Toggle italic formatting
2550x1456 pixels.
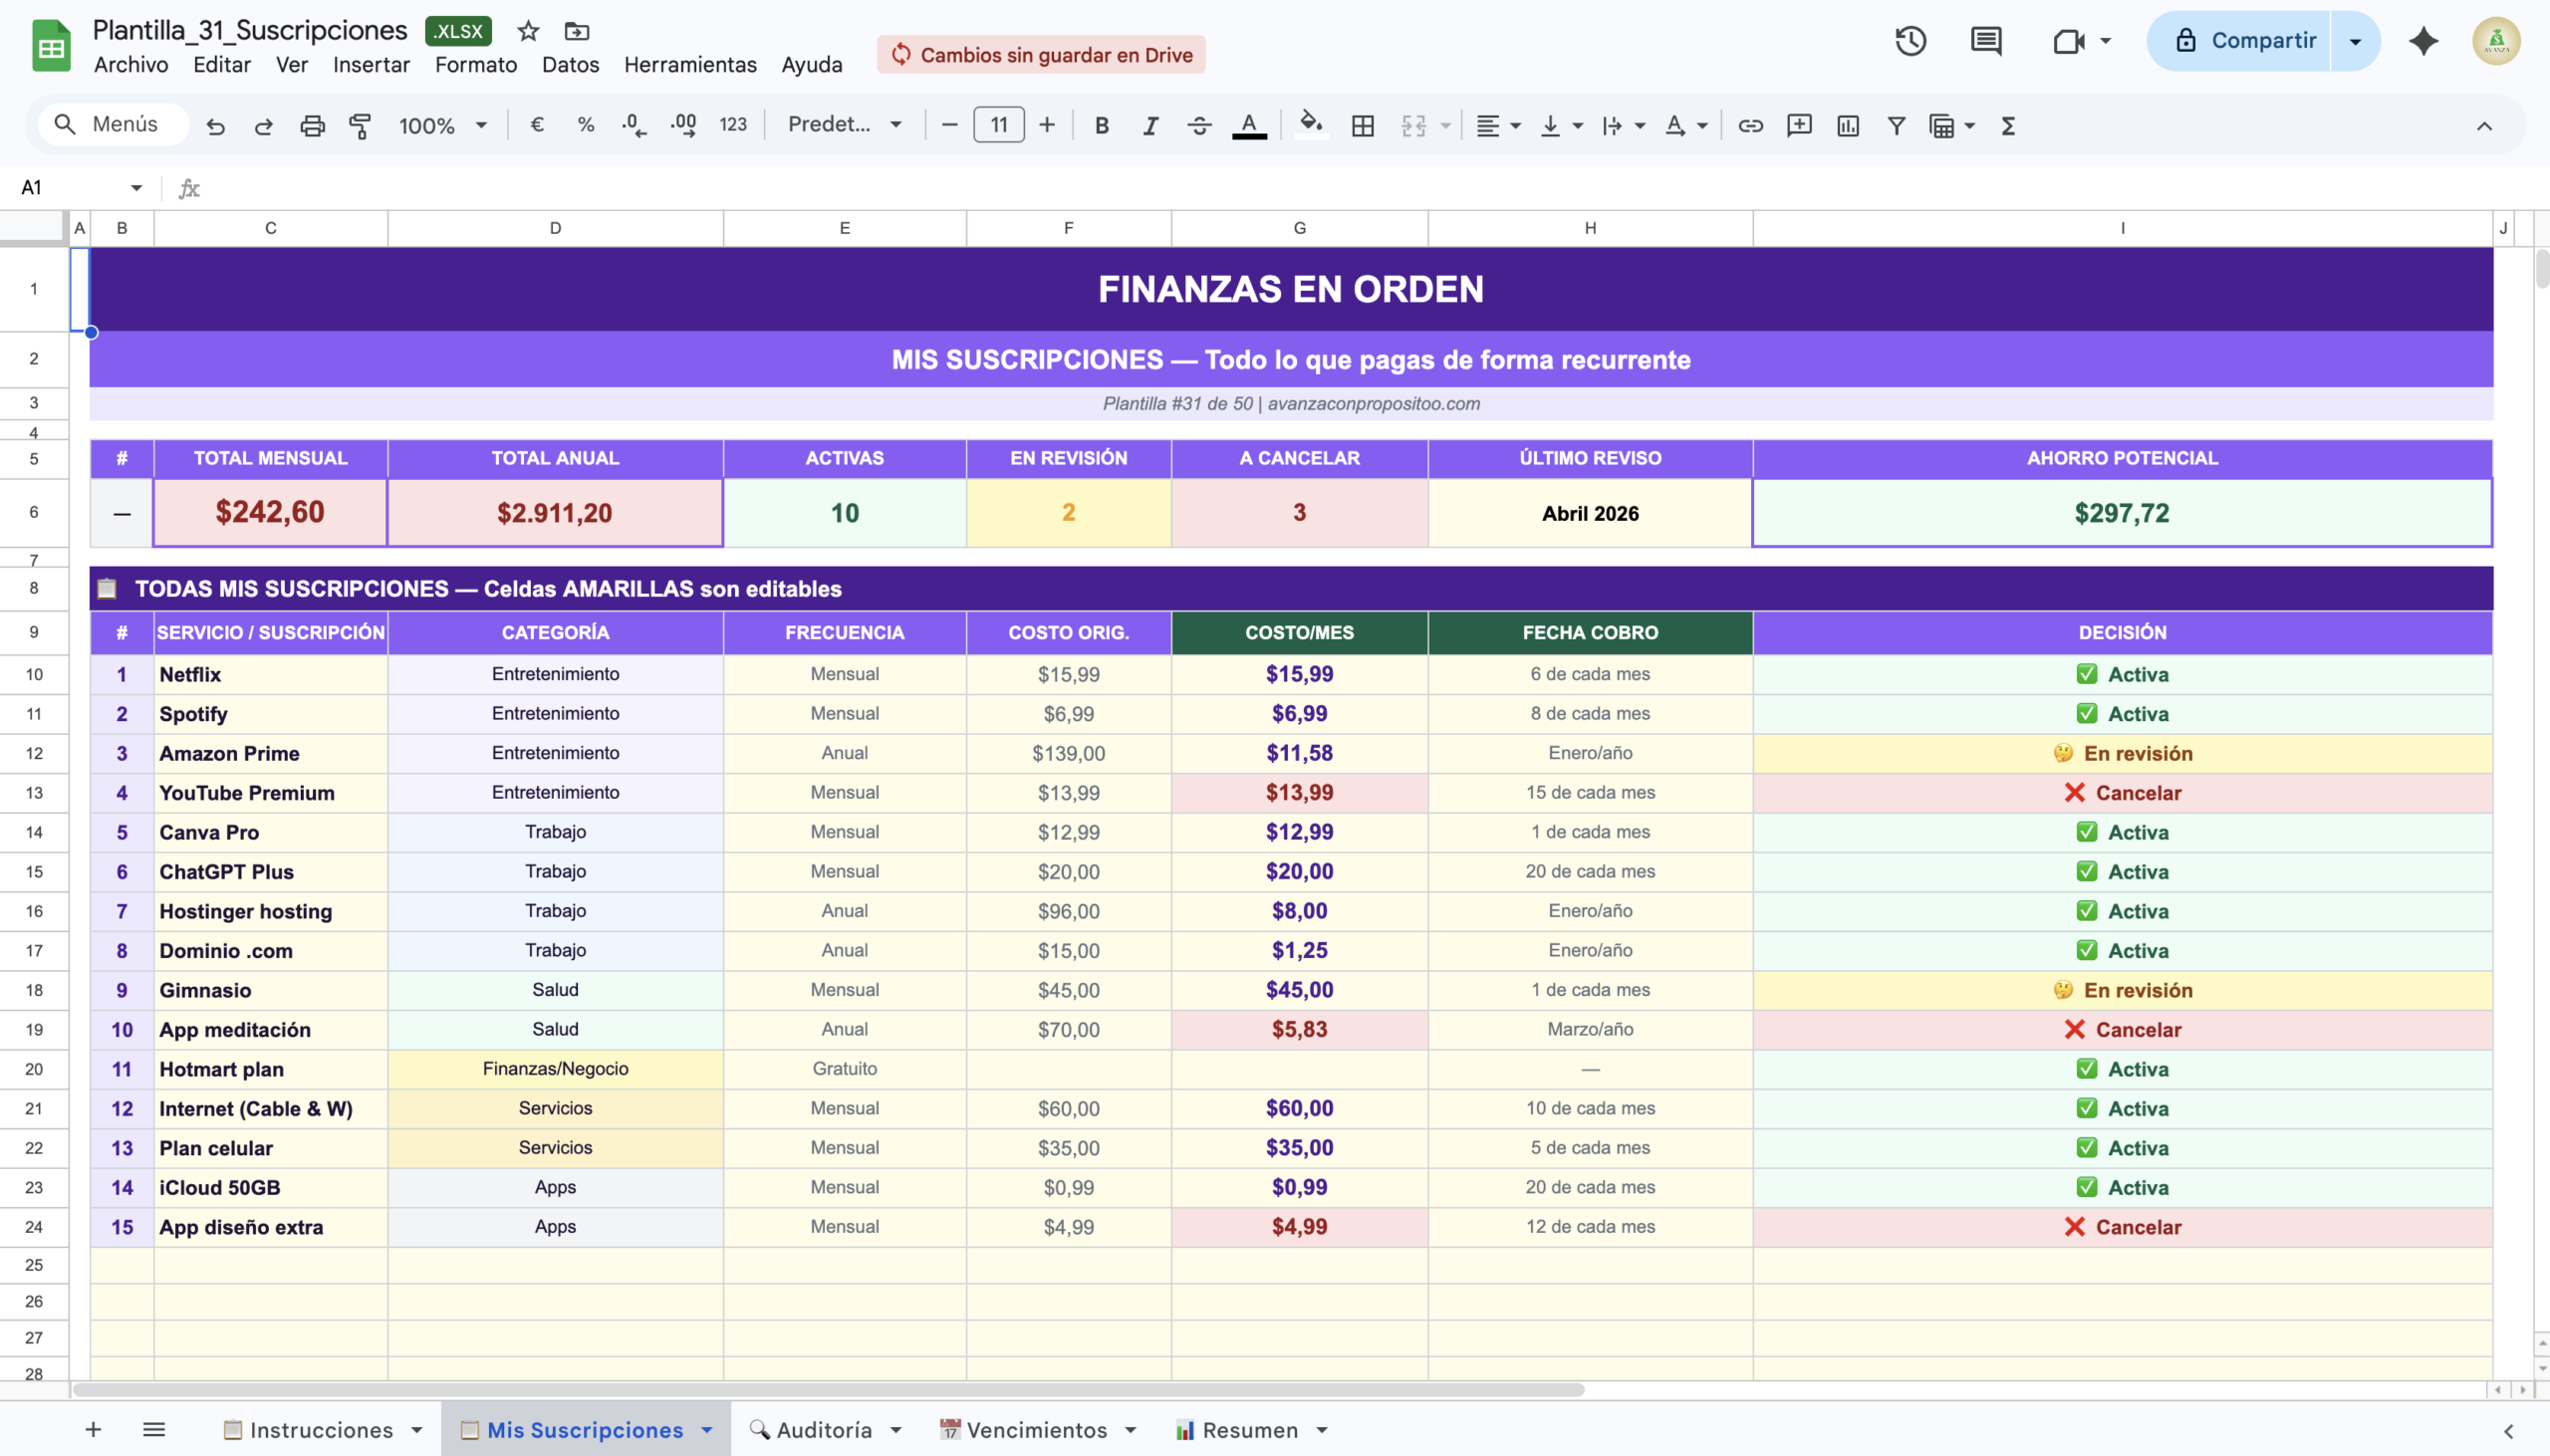1150,125
